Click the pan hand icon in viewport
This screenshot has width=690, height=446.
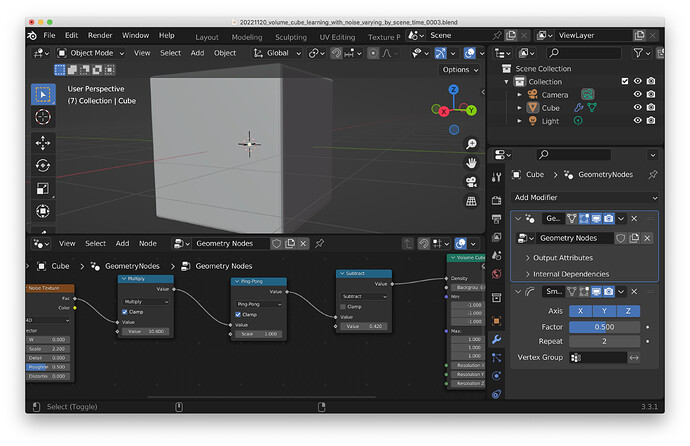coord(471,163)
